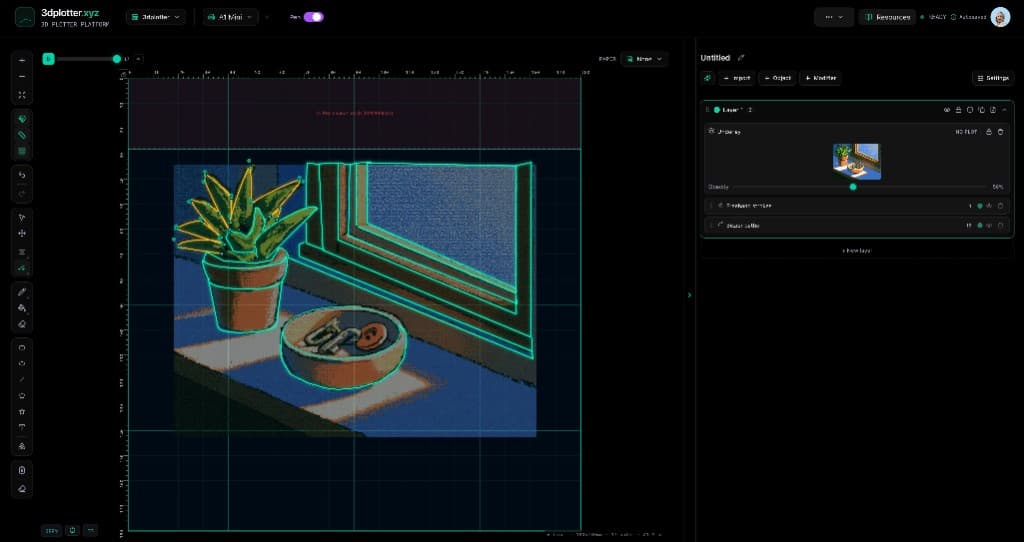Click the playback progress slider handle
1024x542 pixels.
pos(117,59)
